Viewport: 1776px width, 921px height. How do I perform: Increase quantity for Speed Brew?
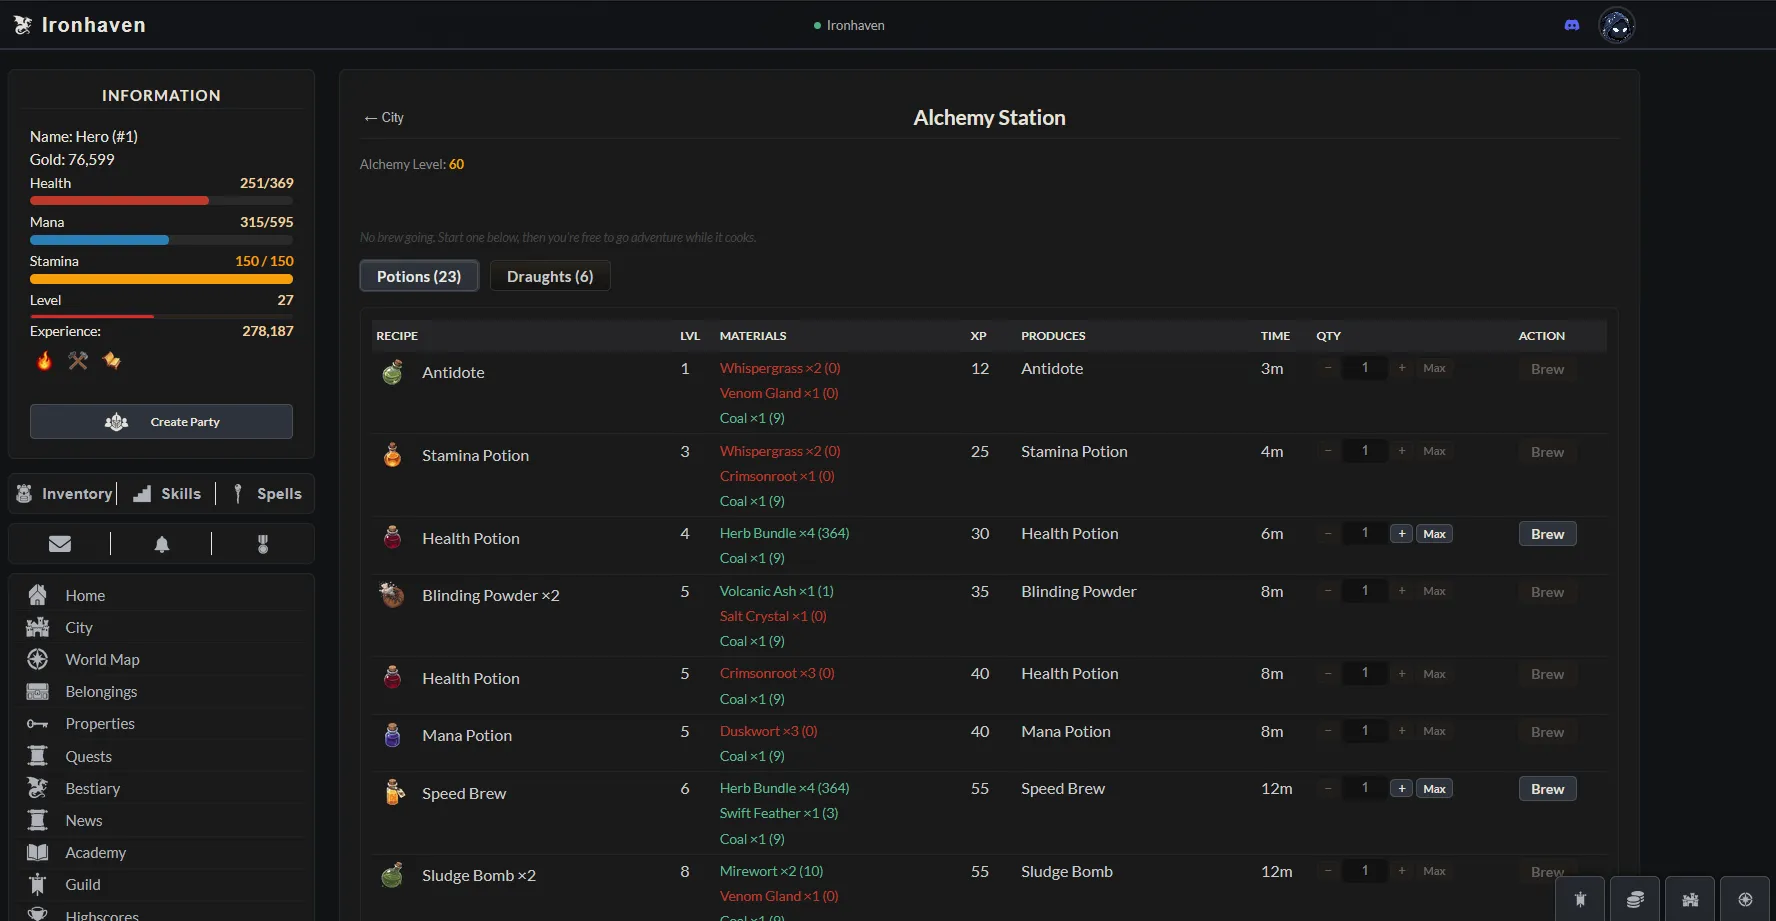pyautogui.click(x=1402, y=789)
